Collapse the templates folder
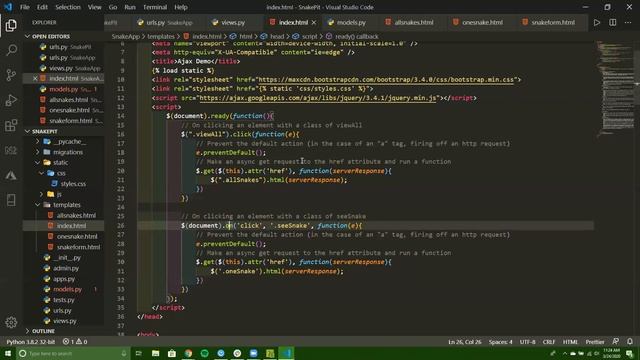Image resolution: width=640 pixels, height=360 pixels. [67, 205]
